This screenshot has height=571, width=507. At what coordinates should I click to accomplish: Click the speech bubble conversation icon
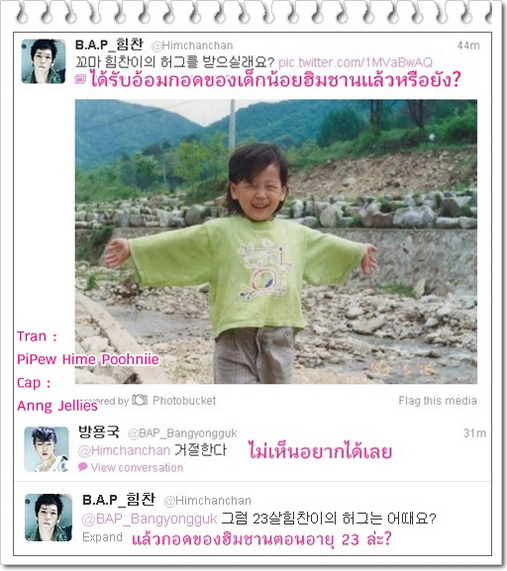(83, 467)
